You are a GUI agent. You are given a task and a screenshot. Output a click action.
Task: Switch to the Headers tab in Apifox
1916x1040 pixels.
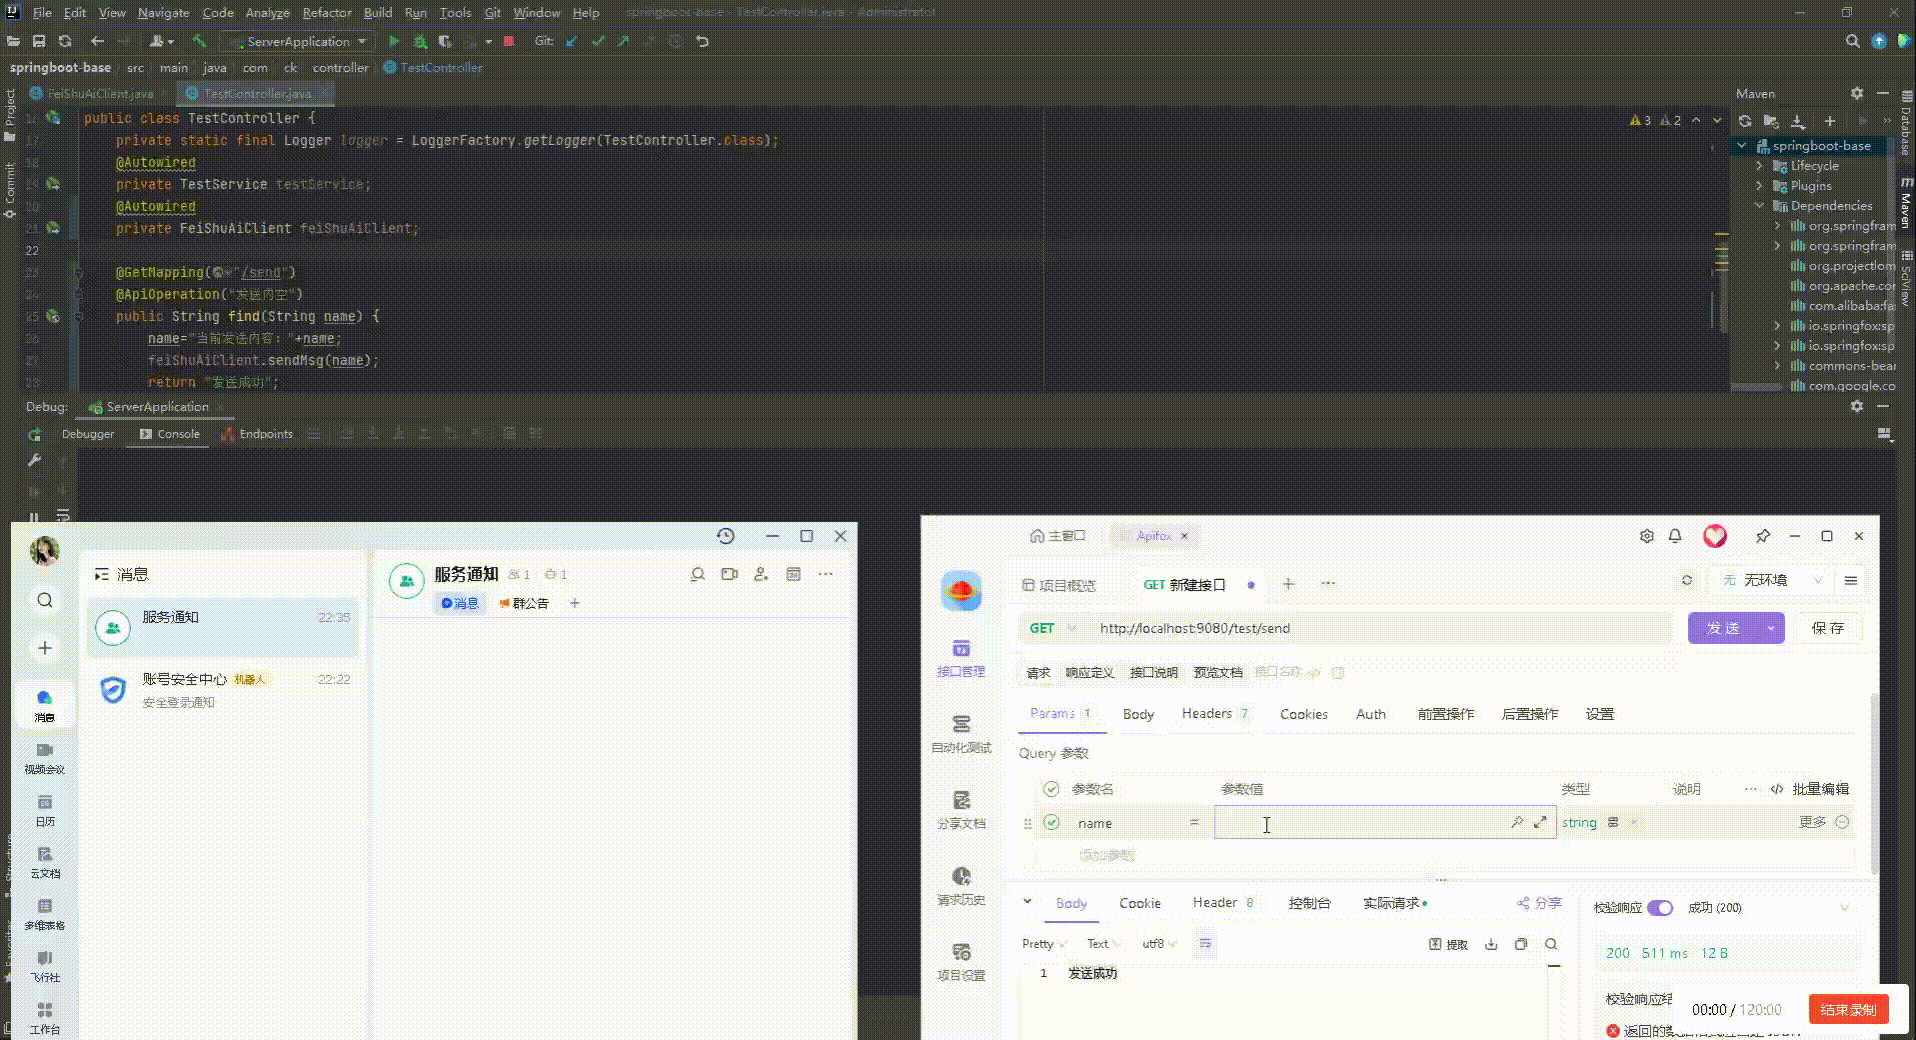(x=1207, y=714)
